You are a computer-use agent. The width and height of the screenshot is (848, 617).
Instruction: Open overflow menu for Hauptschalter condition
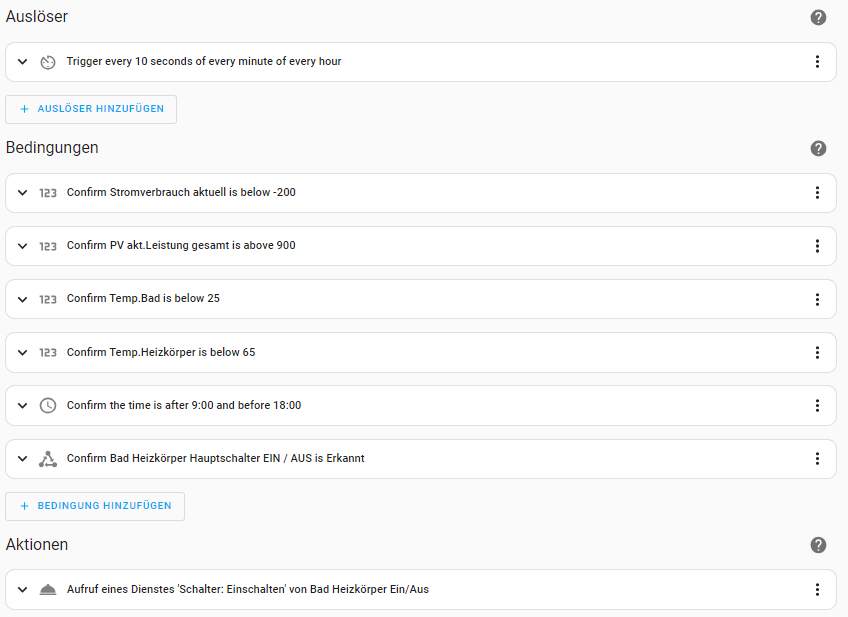click(817, 459)
